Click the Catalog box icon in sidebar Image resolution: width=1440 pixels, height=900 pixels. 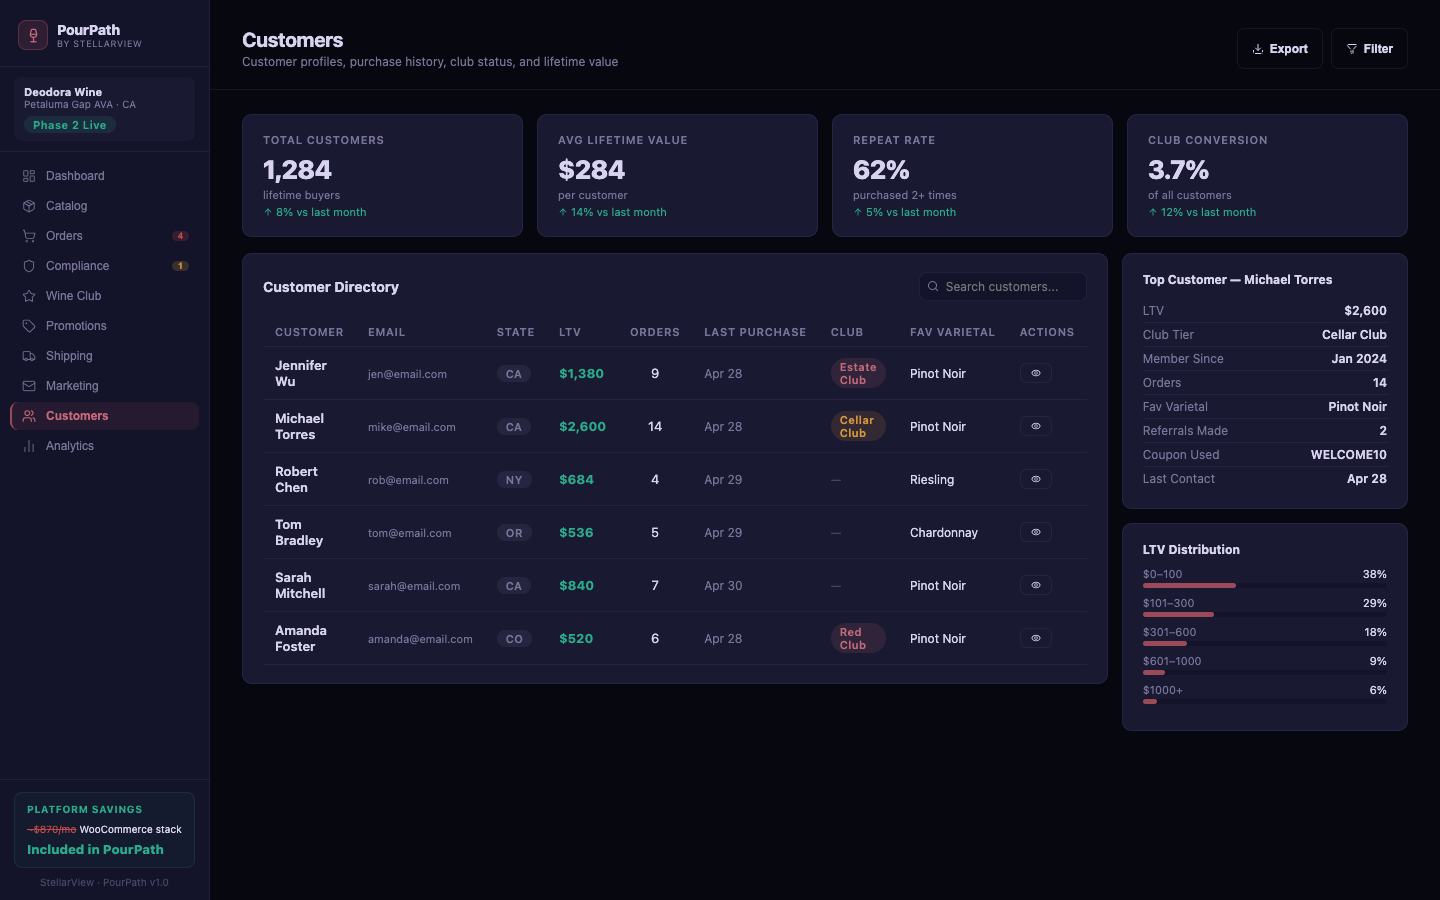29,206
